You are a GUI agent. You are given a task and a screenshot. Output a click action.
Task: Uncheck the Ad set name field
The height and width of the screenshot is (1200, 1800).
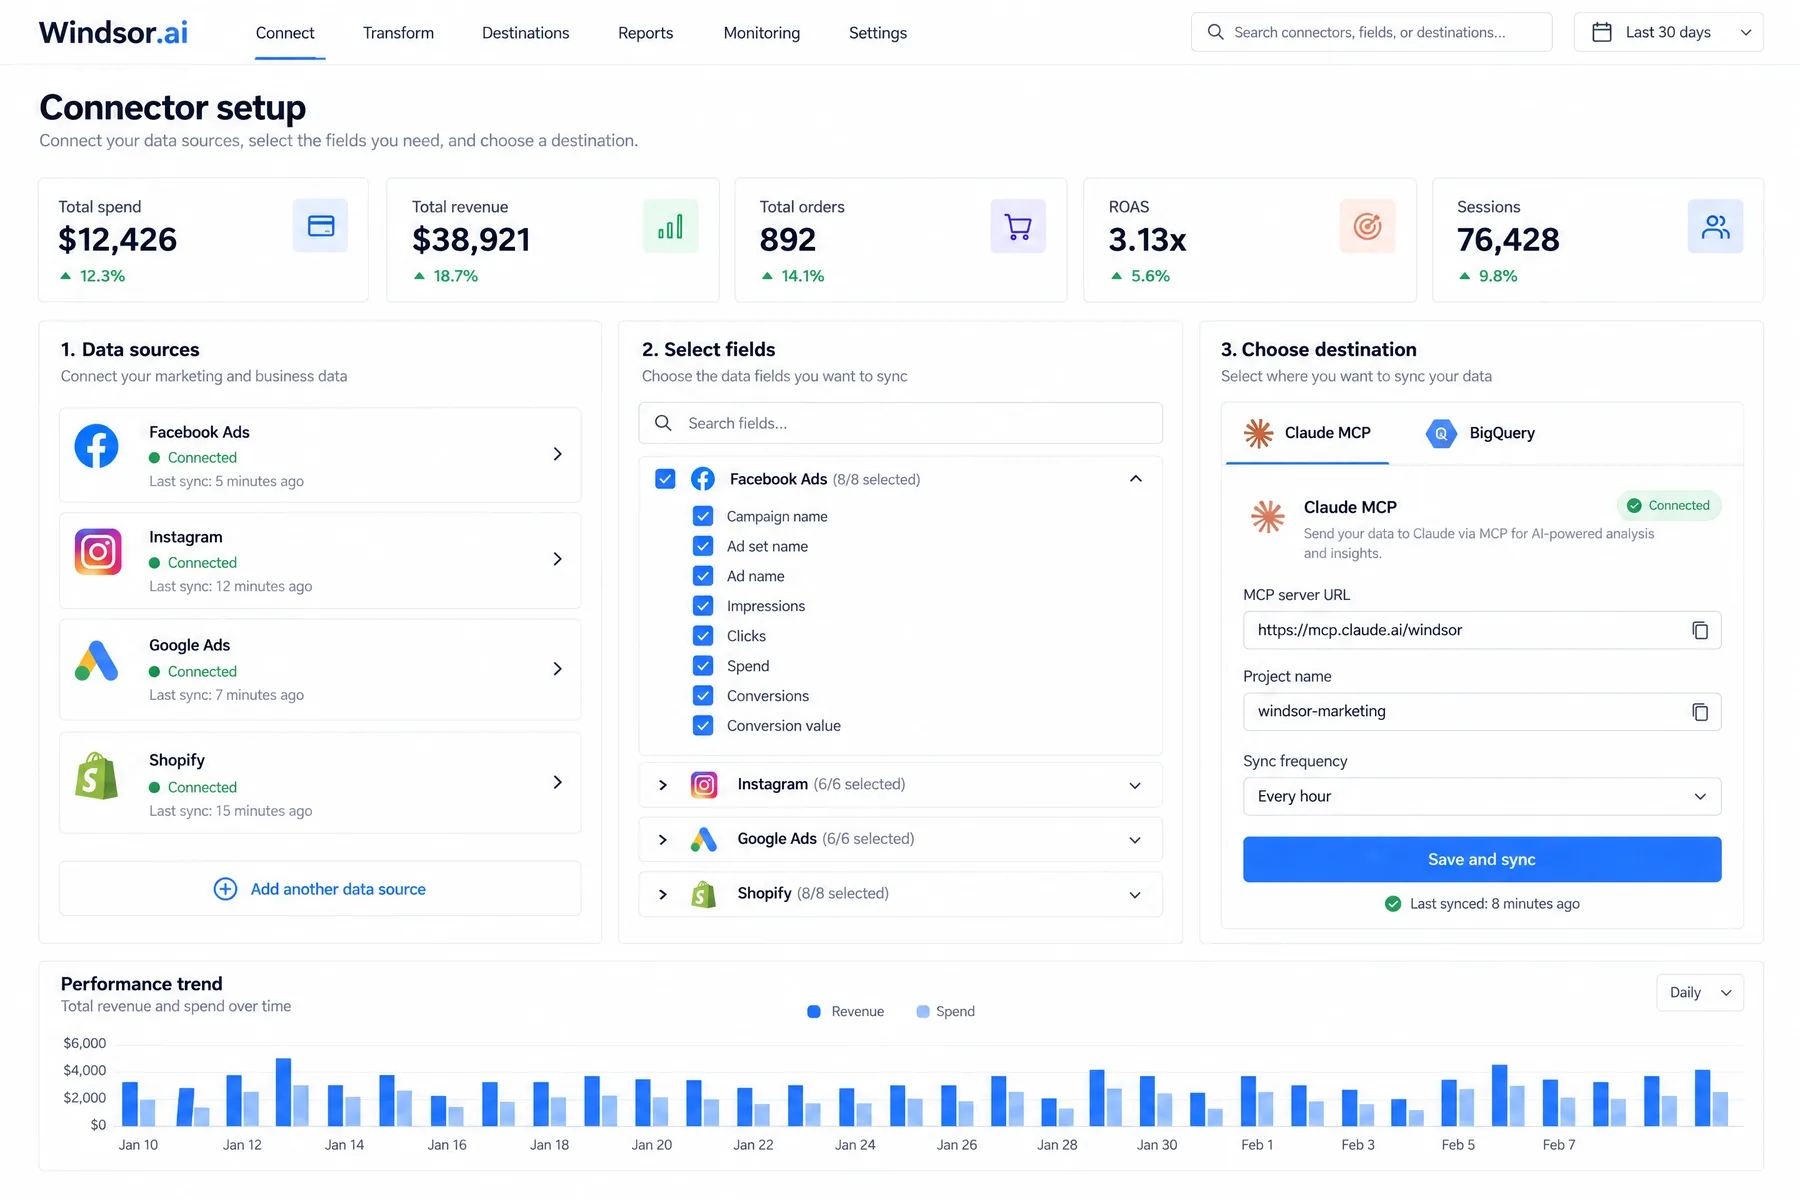pyautogui.click(x=703, y=546)
